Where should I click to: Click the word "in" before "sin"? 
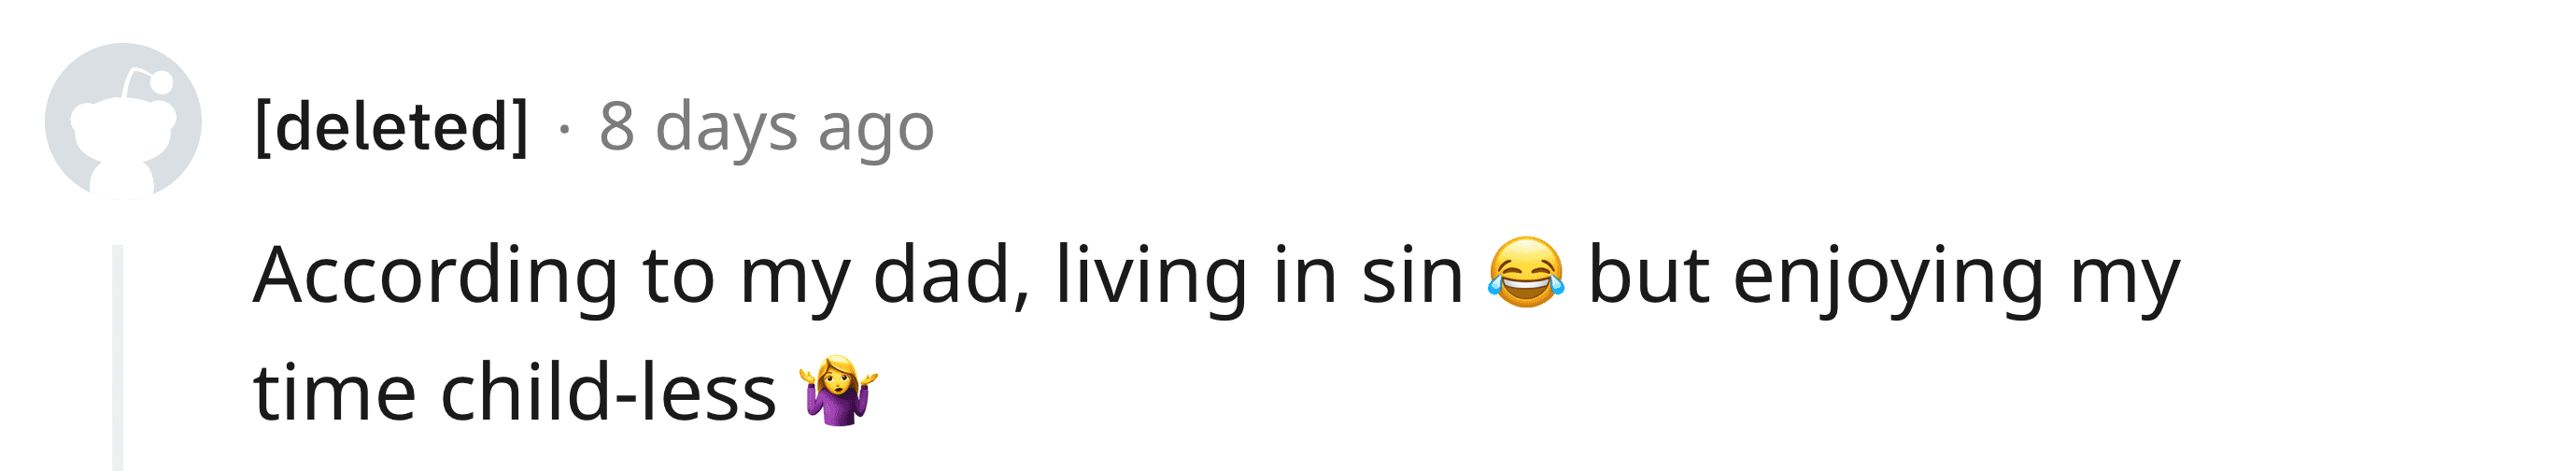click(1304, 276)
